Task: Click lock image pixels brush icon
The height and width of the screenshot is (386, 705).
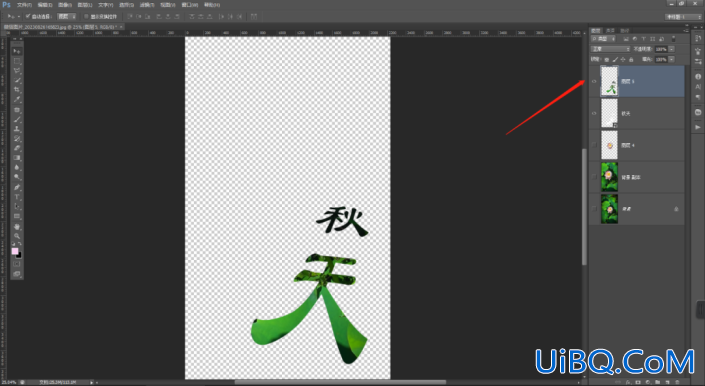Action: pos(615,59)
